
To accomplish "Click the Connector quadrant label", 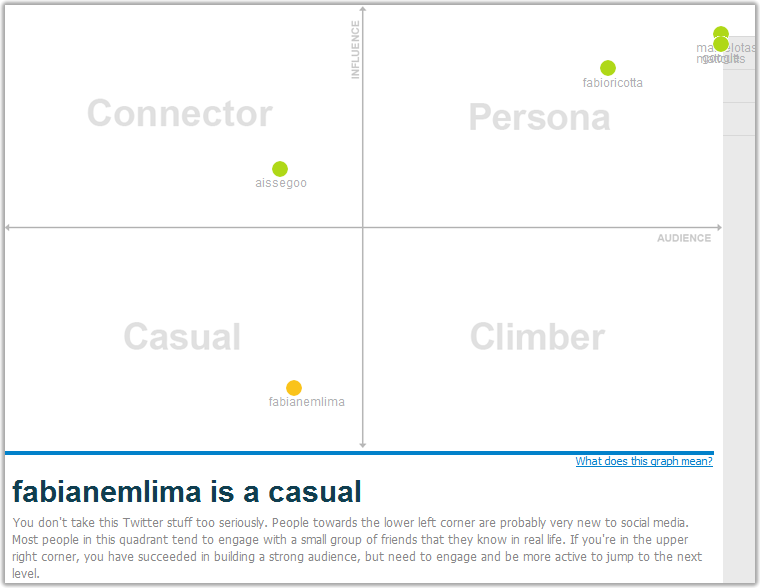I will (x=180, y=114).
